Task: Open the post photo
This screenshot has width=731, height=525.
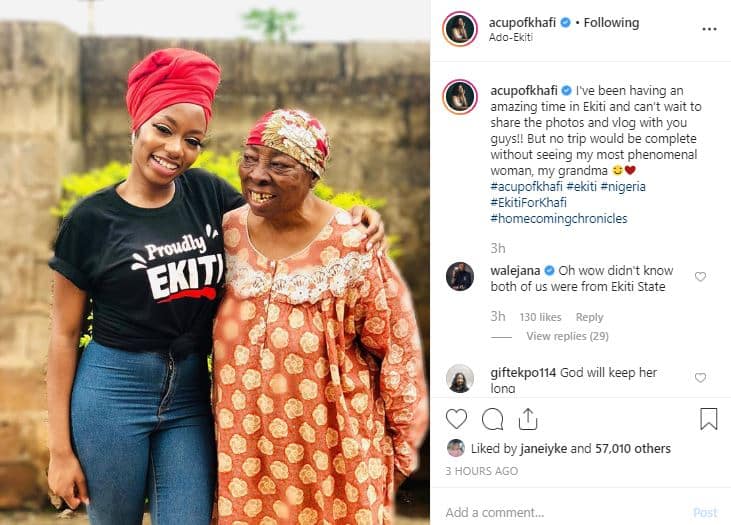Action: tap(215, 262)
